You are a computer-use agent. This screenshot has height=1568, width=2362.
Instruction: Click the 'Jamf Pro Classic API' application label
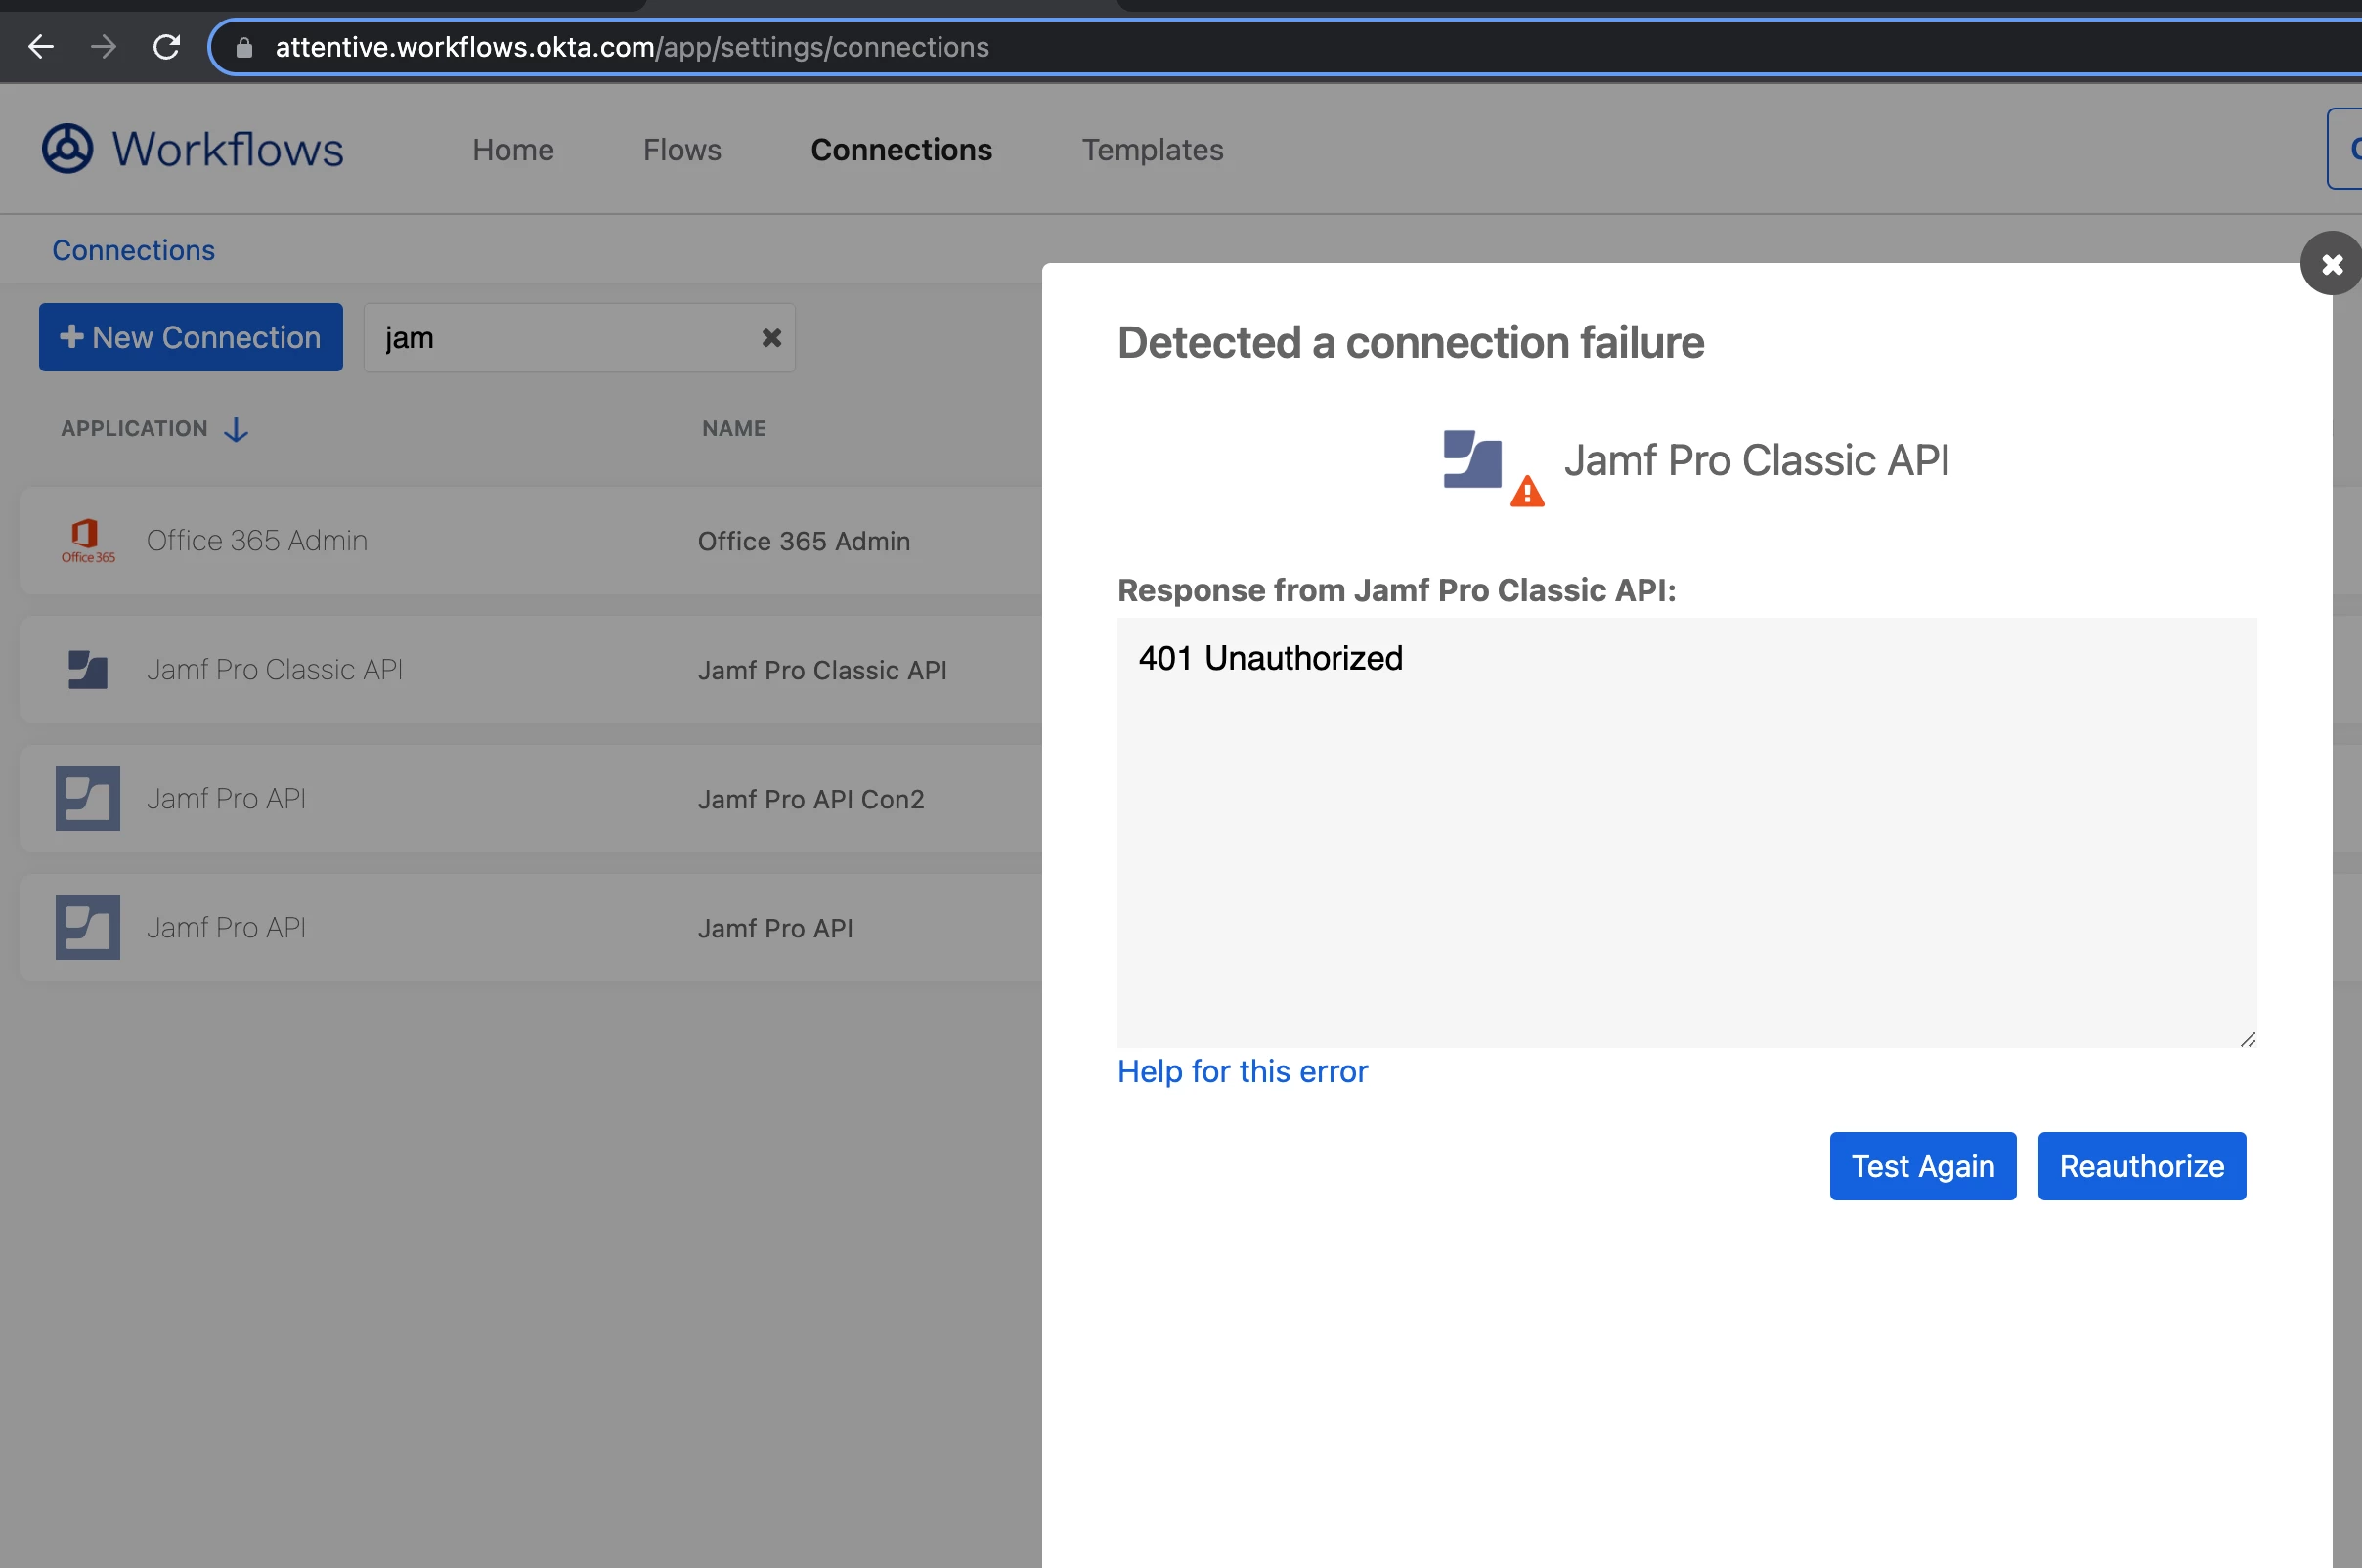pyautogui.click(x=275, y=670)
